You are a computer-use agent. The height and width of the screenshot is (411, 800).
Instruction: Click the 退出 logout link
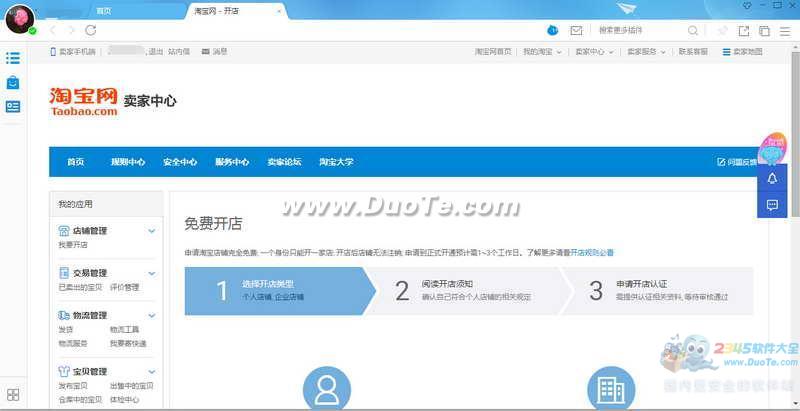156,52
